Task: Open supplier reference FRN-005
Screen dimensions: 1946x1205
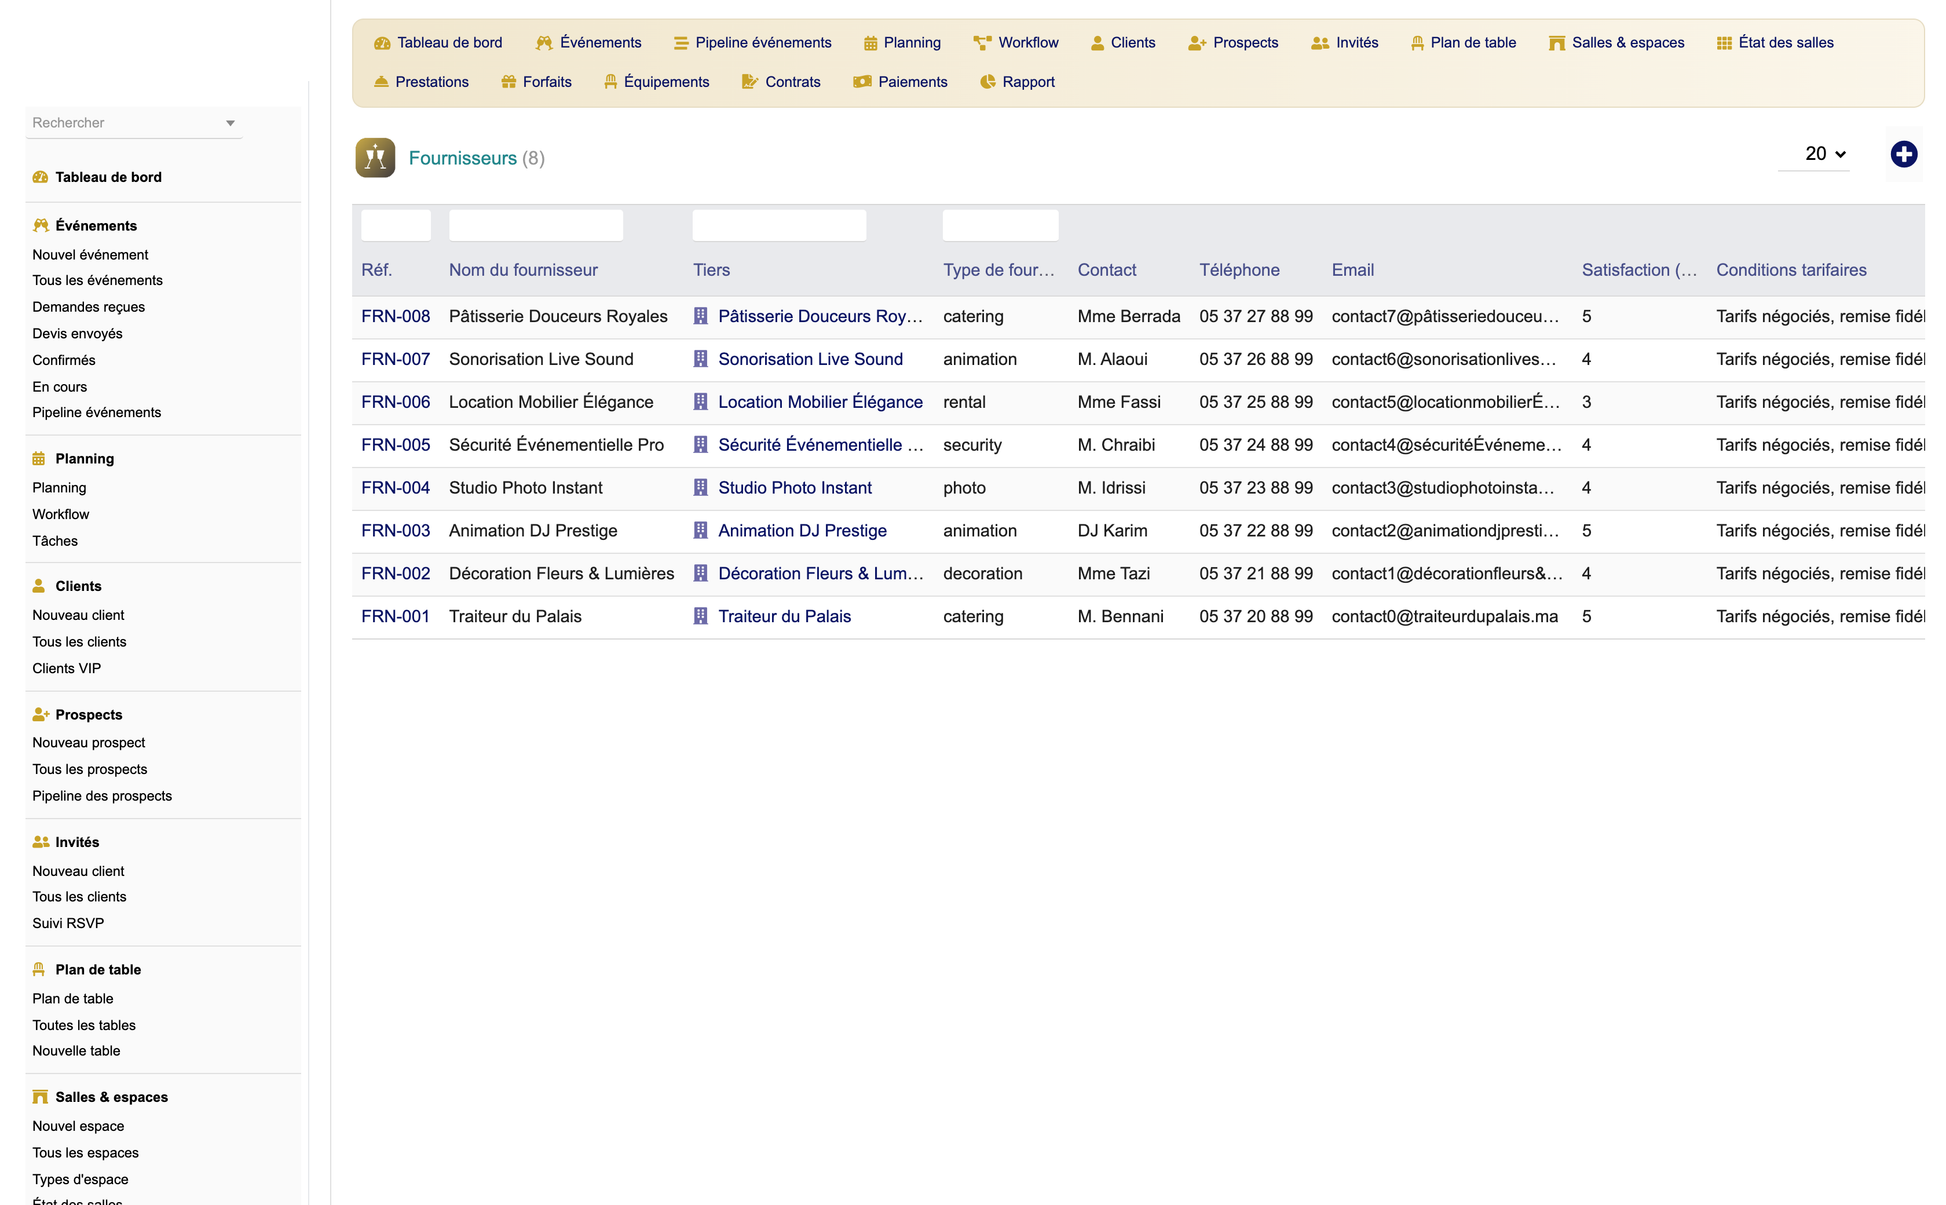Action: pos(396,445)
